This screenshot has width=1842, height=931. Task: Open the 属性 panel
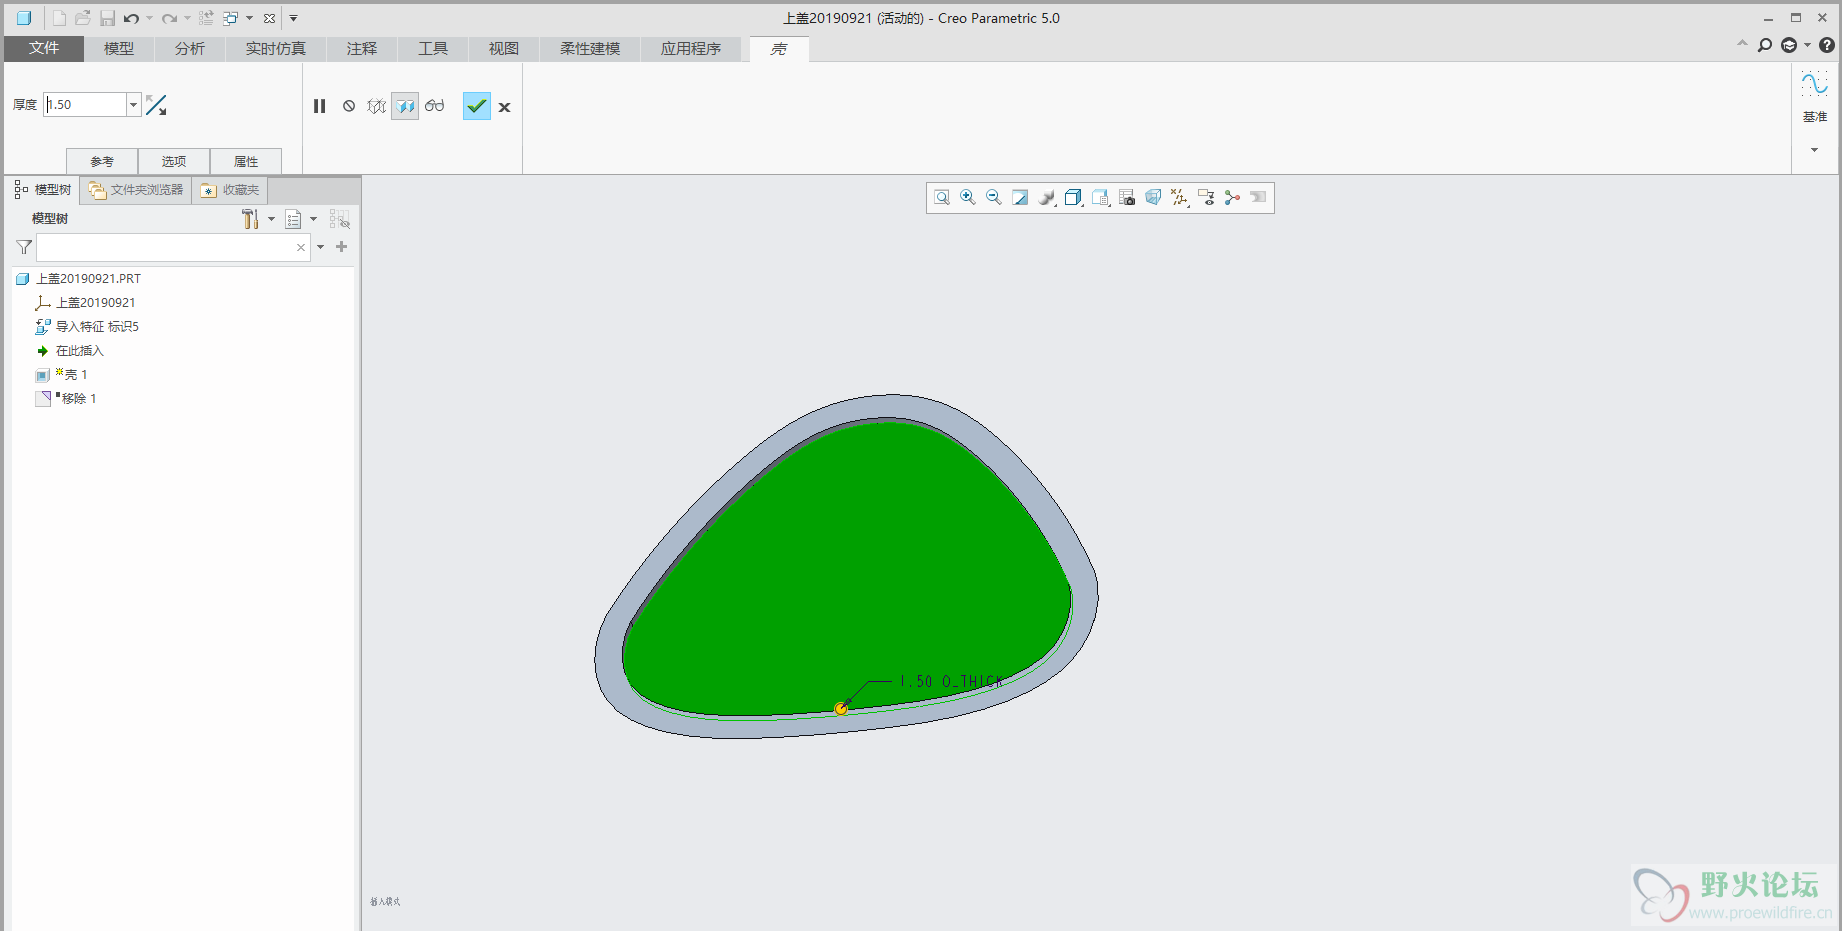pyautogui.click(x=246, y=161)
